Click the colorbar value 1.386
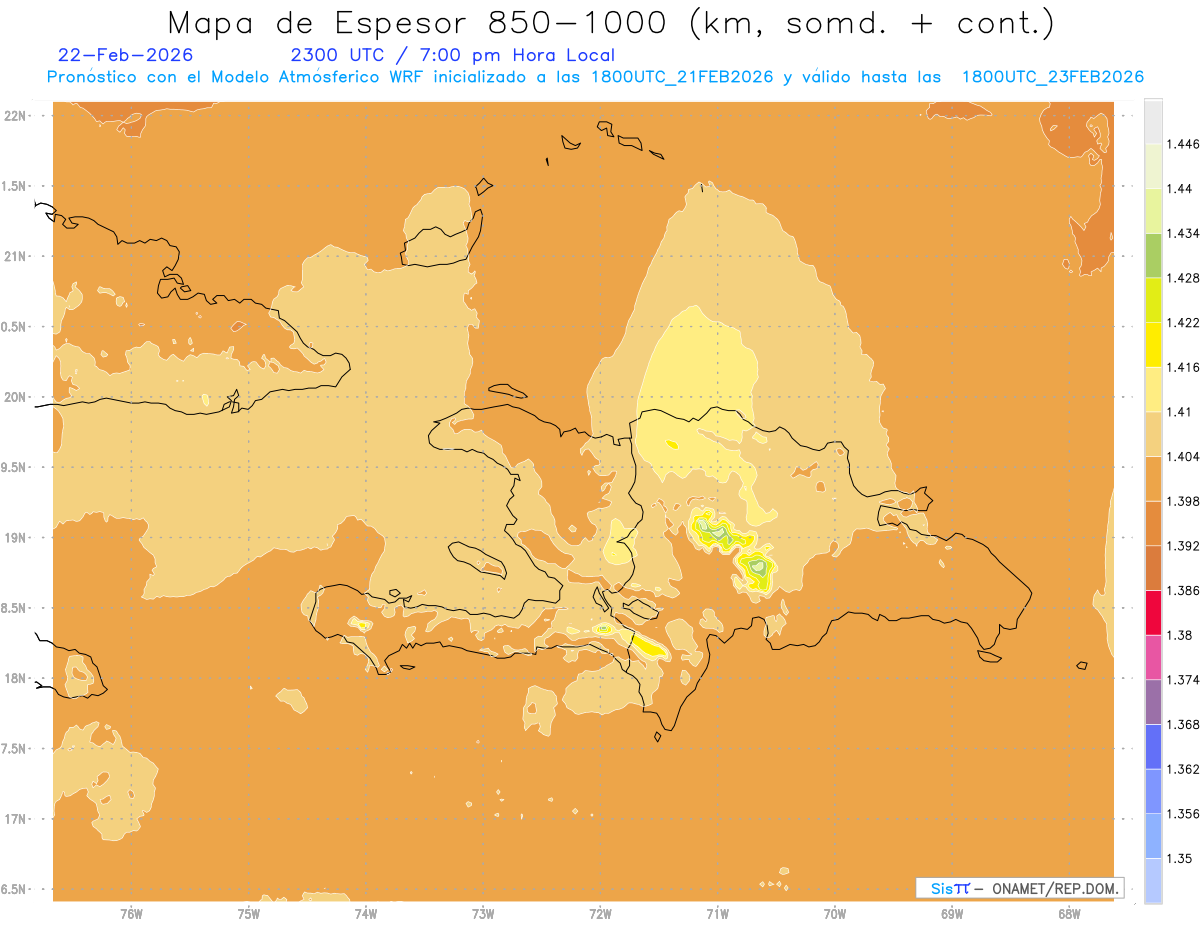1200x927 pixels. pyautogui.click(x=1185, y=590)
